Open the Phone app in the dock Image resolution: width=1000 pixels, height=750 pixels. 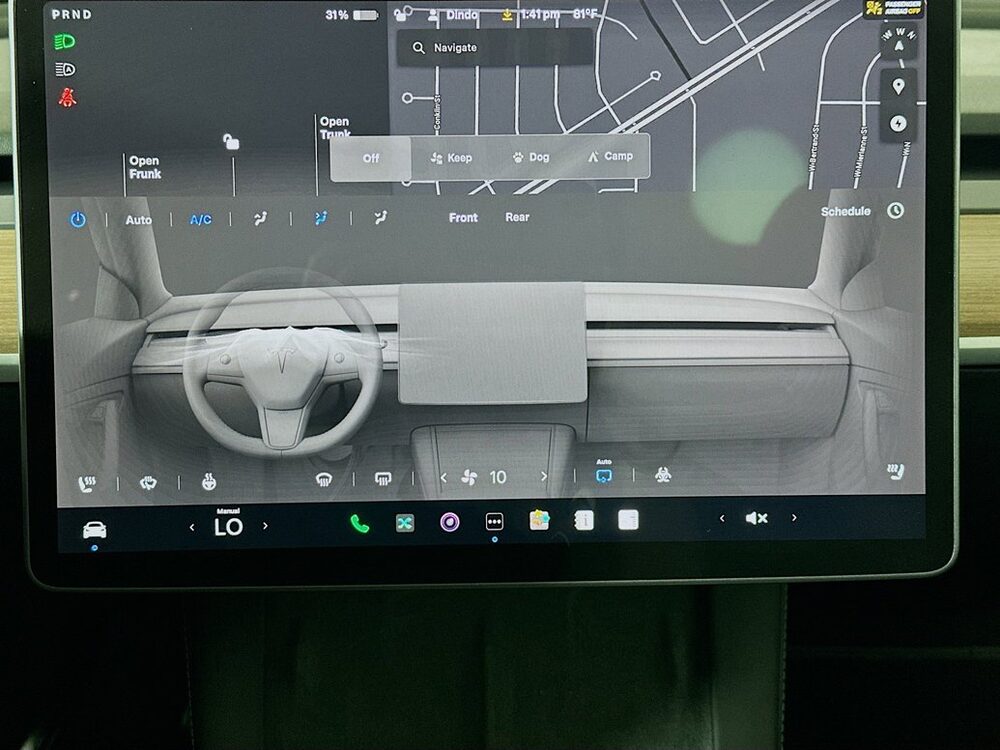tap(359, 523)
